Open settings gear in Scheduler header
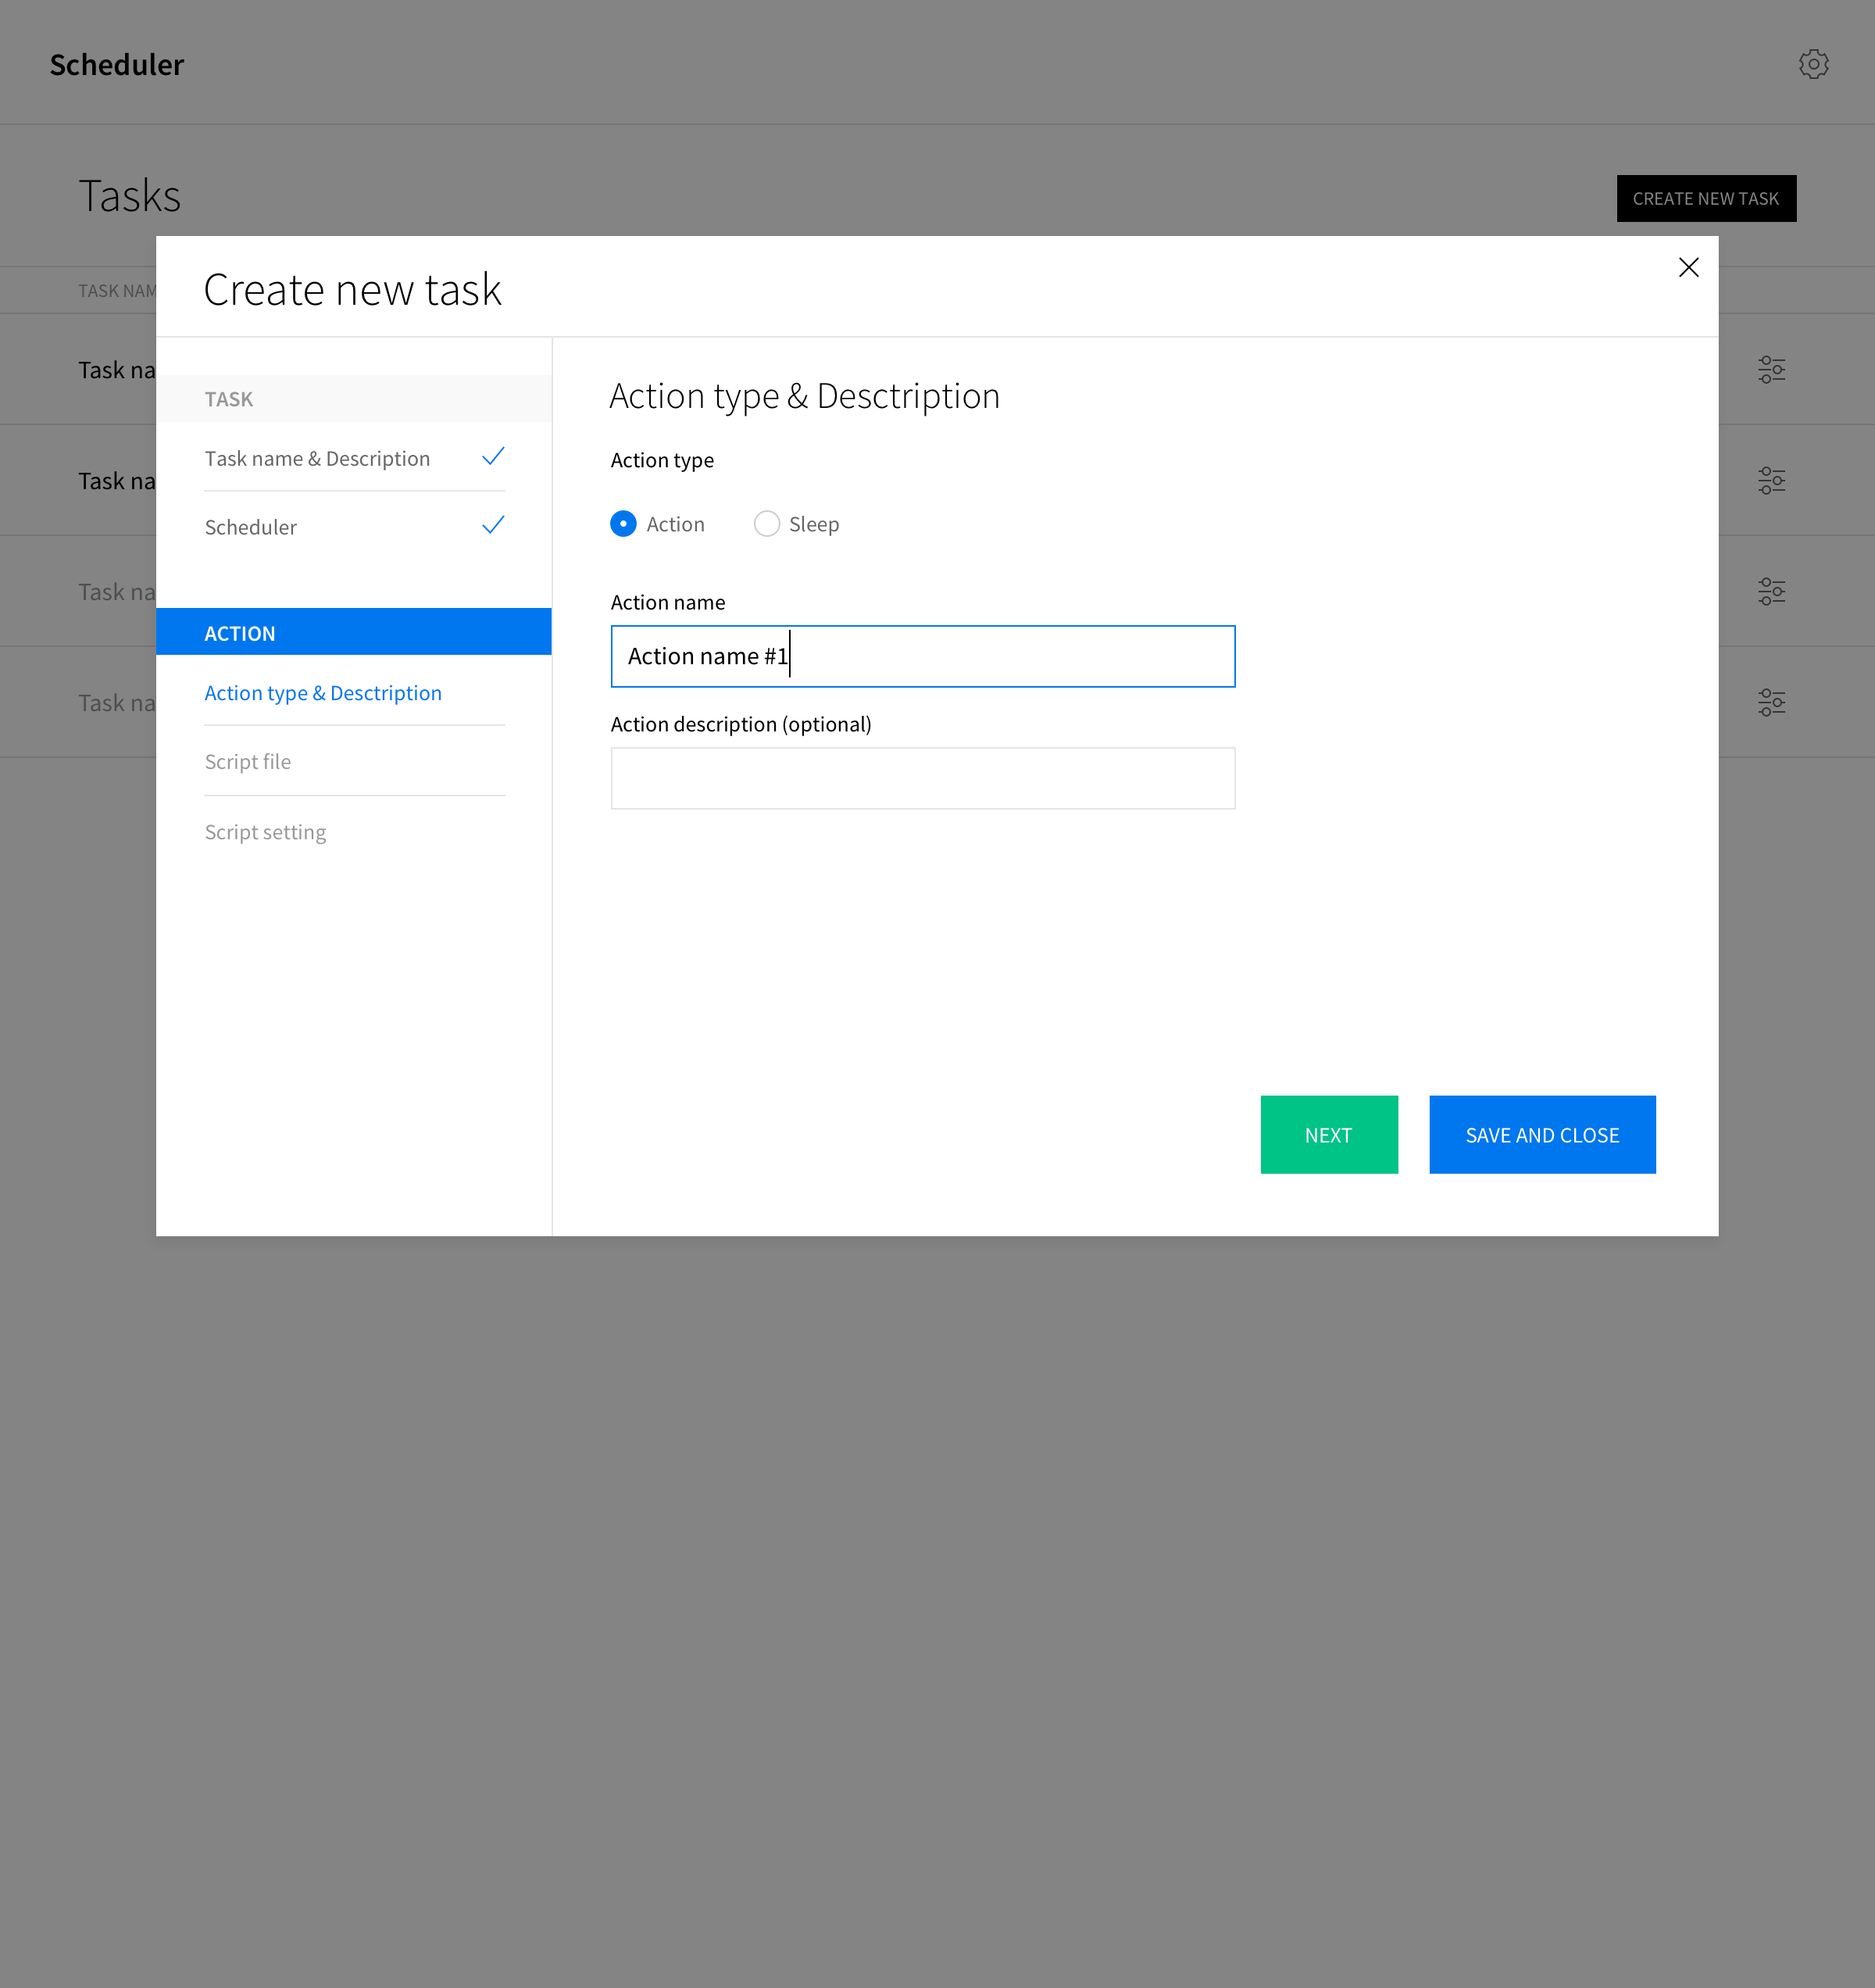1875x1988 pixels. [x=1813, y=64]
